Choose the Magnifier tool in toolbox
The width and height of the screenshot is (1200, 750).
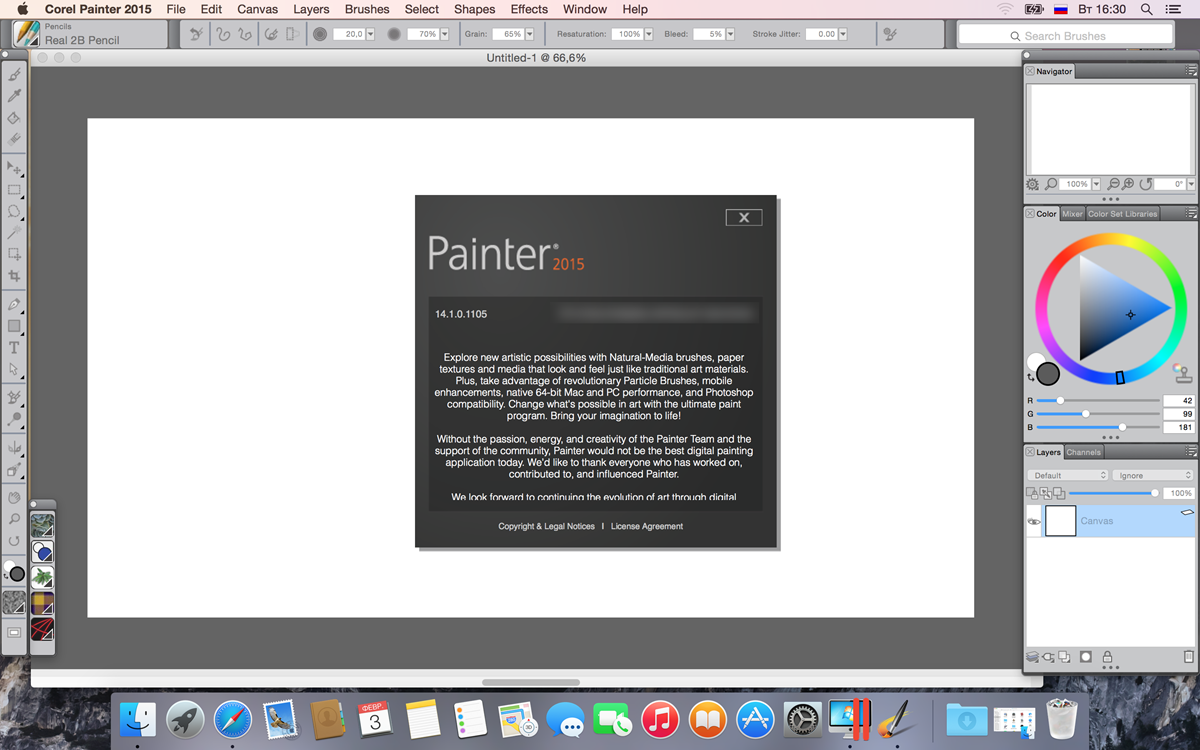tap(14, 519)
